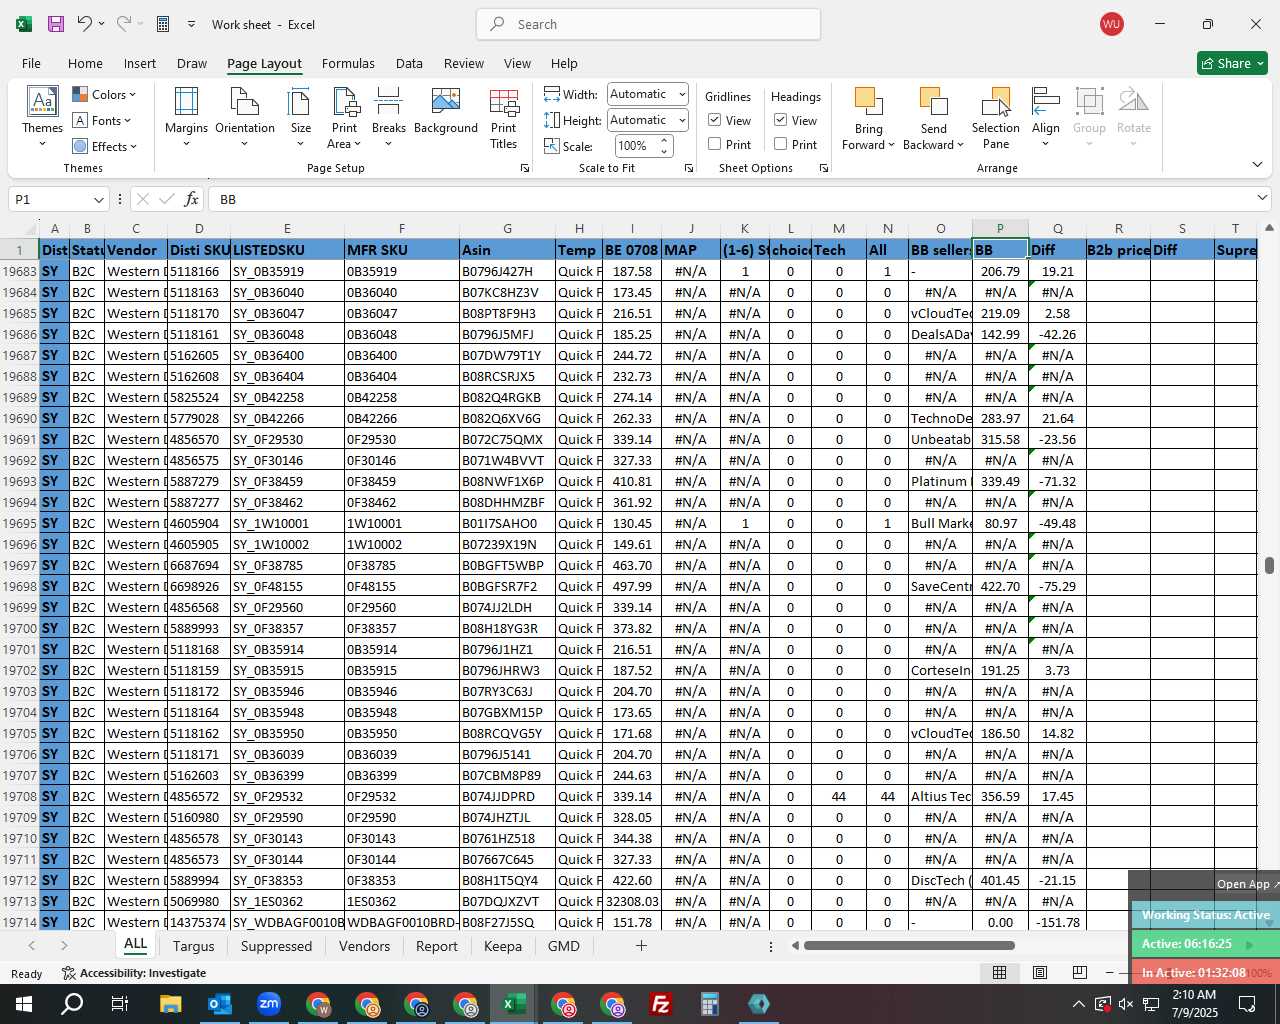Open Align objects menu
Screen dimensions: 1280x1024
point(1046,118)
